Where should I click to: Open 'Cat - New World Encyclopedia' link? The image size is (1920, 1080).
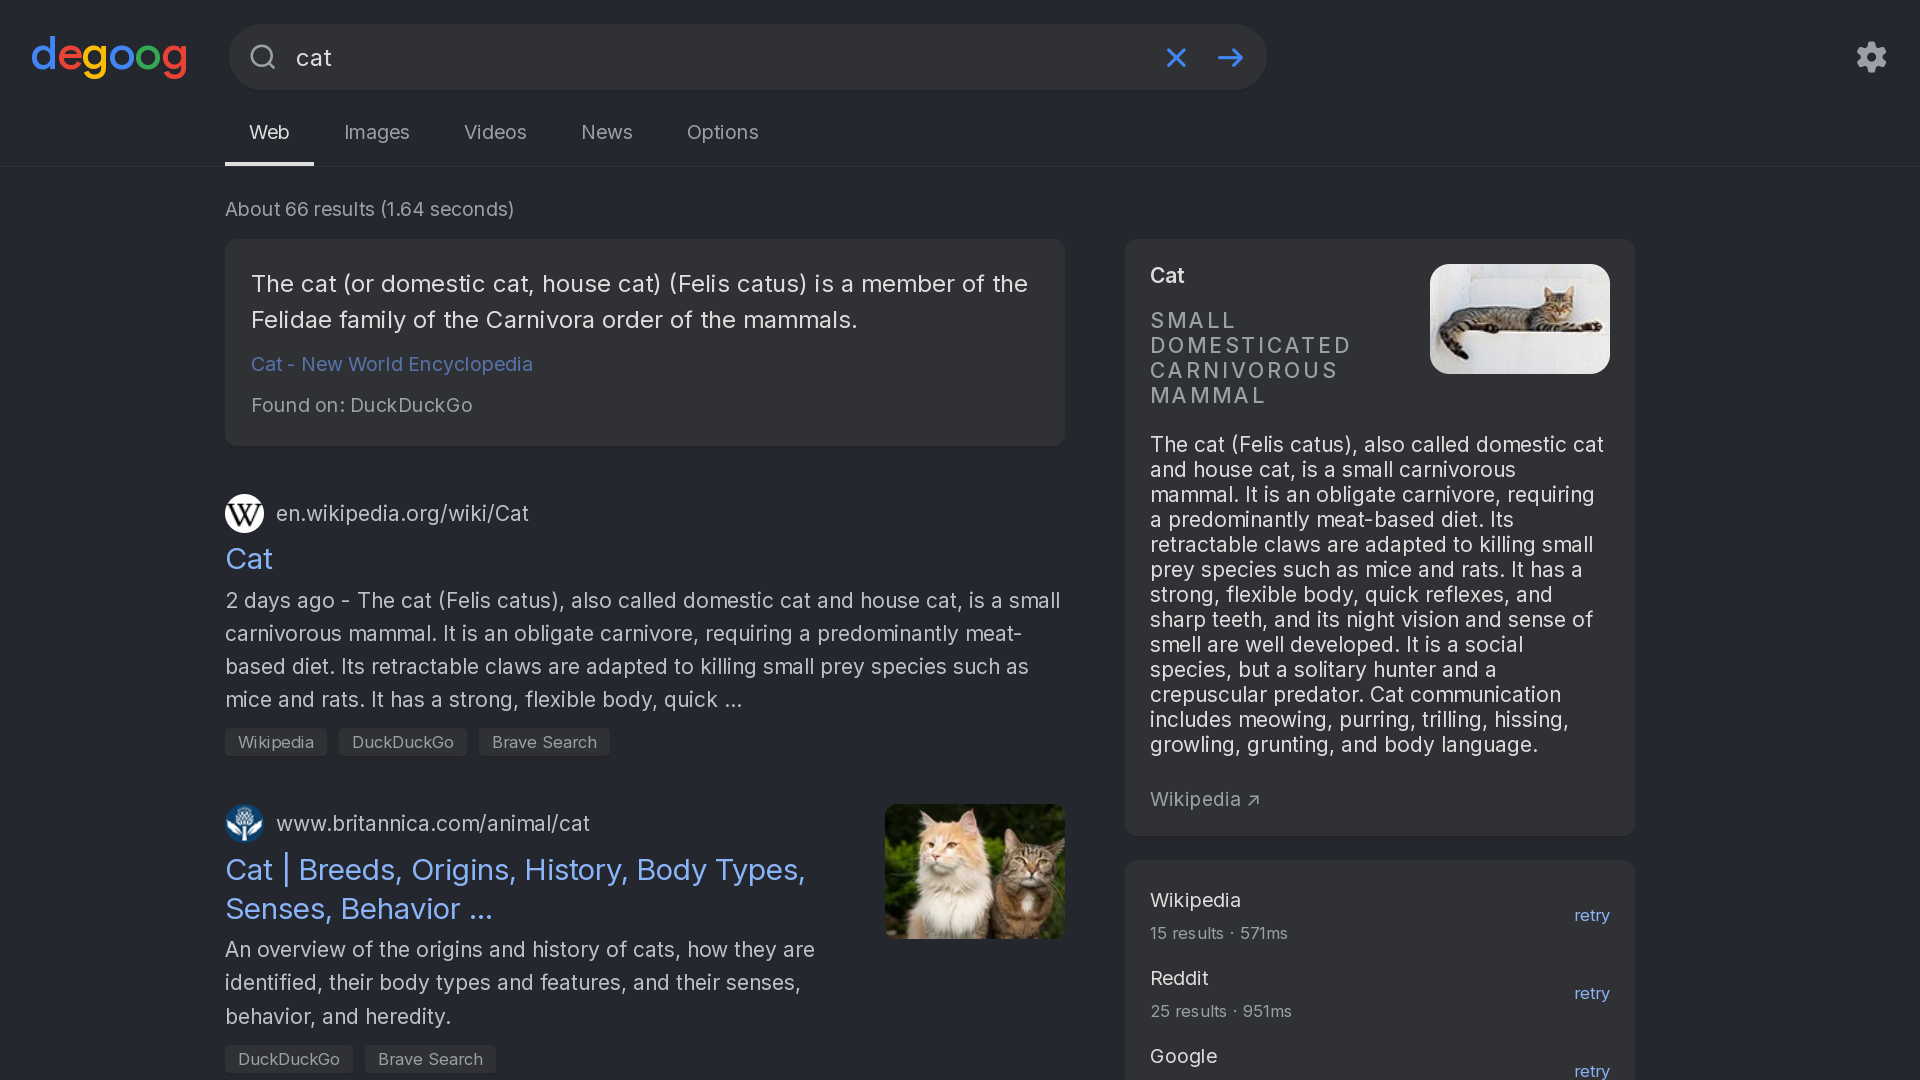point(392,364)
